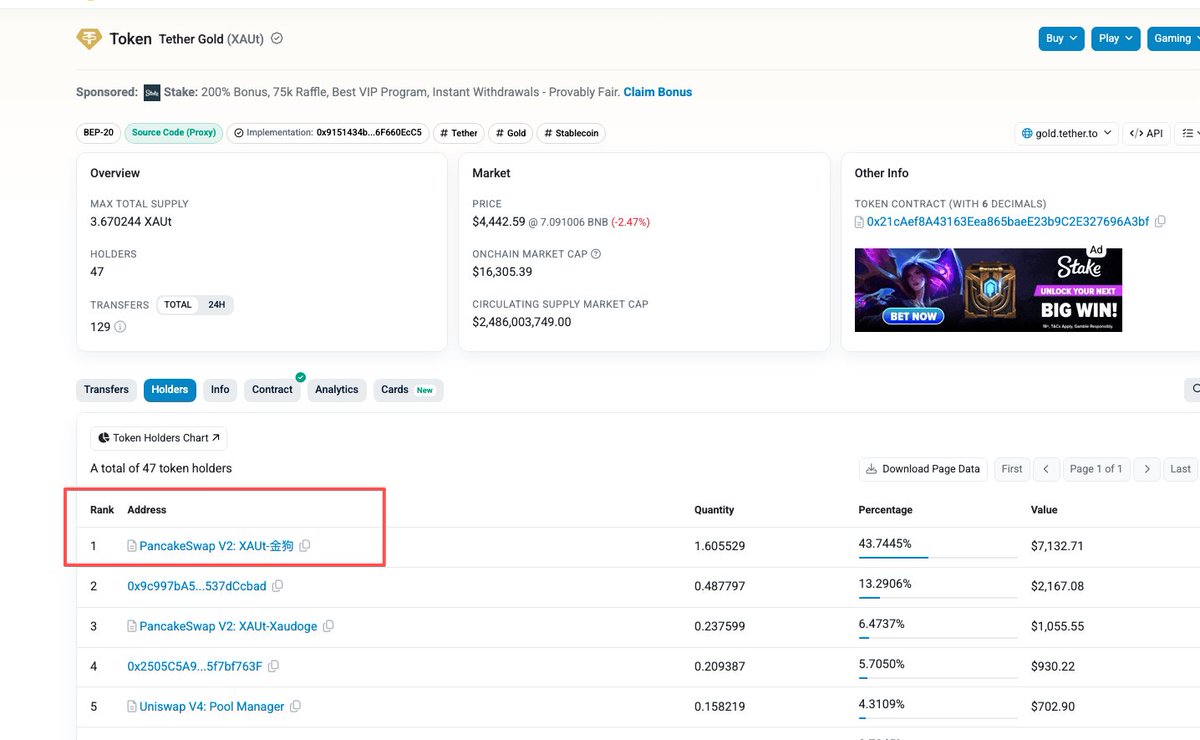1200x740 pixels.
Task: Open Uniswap V4: Pool Manager holder link
Action: click(x=212, y=706)
